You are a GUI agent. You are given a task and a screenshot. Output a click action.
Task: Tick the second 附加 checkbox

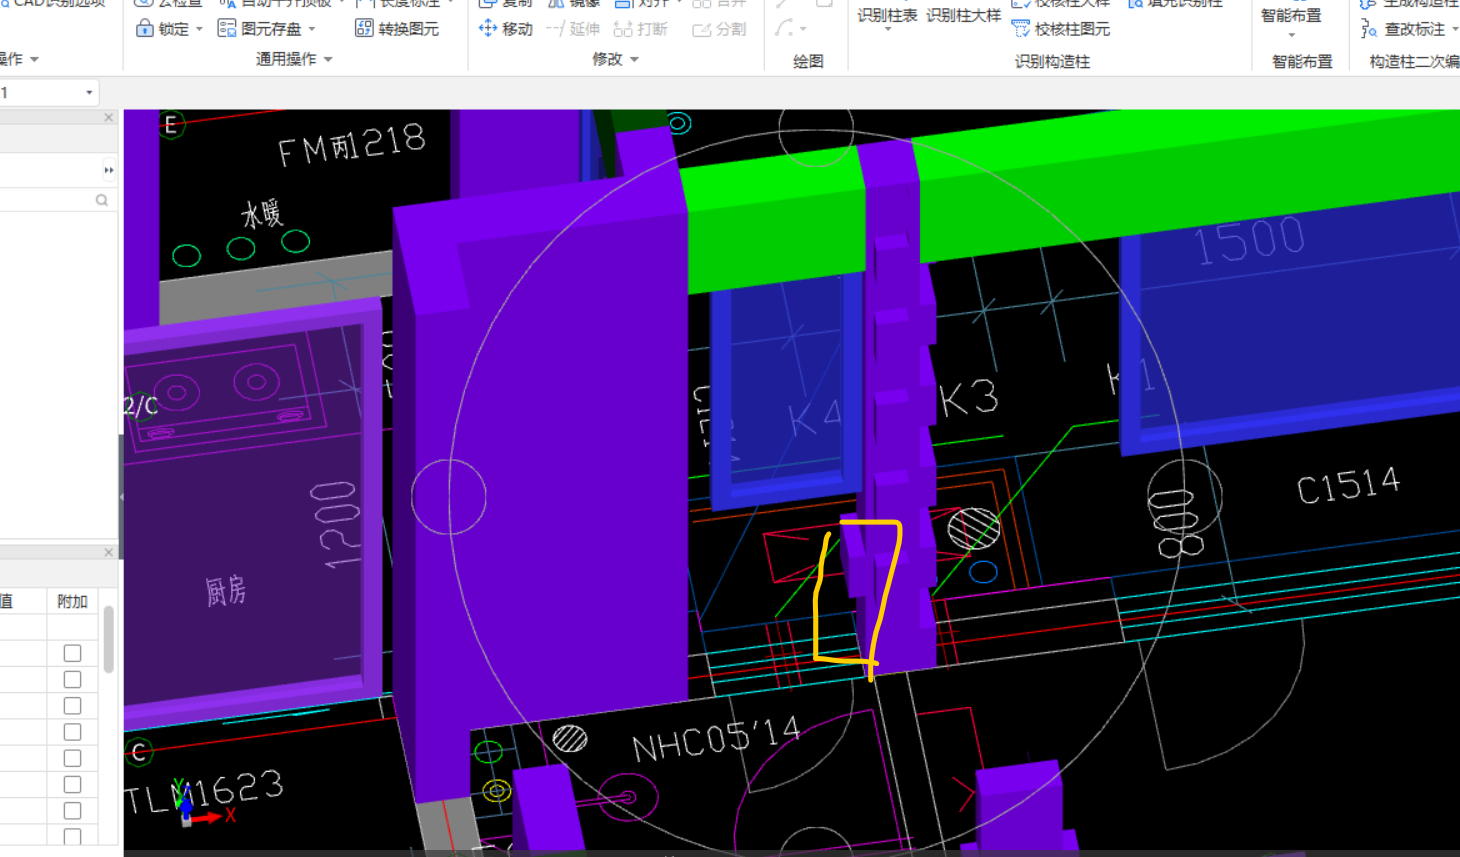[72, 679]
